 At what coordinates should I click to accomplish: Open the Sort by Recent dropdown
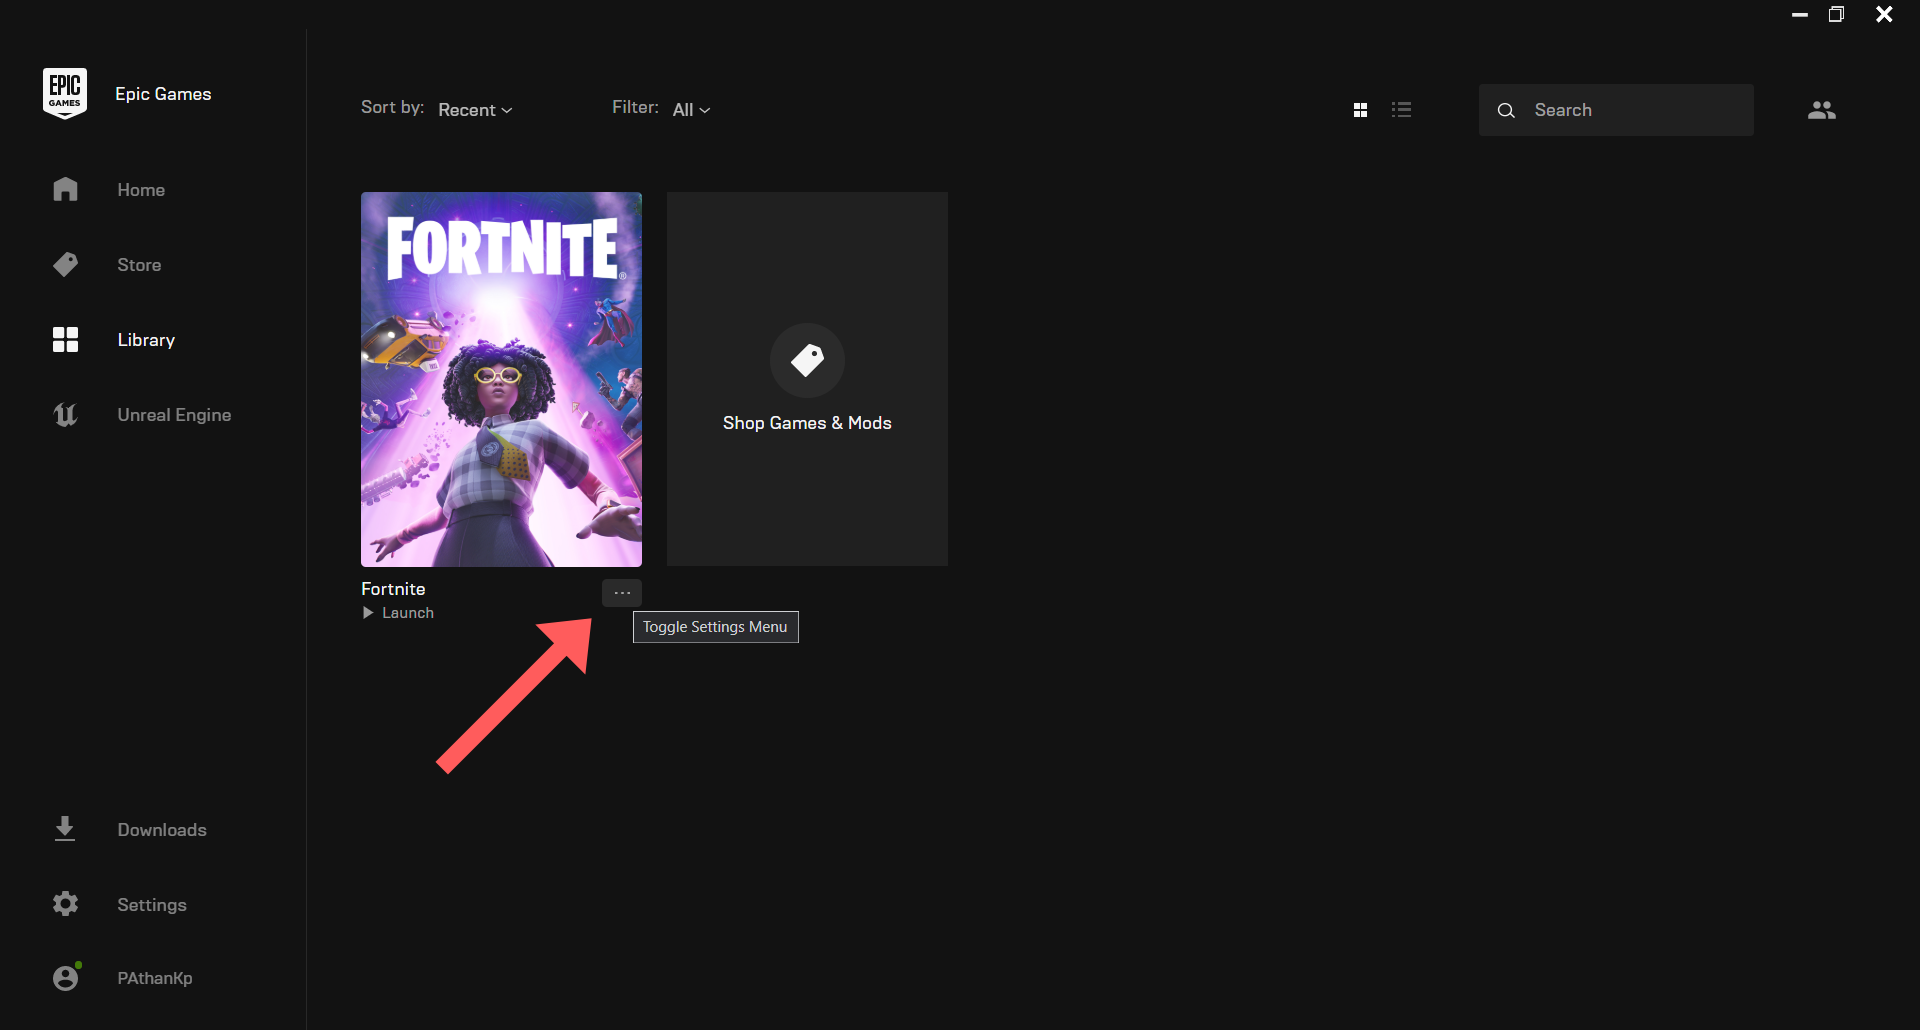pos(474,110)
